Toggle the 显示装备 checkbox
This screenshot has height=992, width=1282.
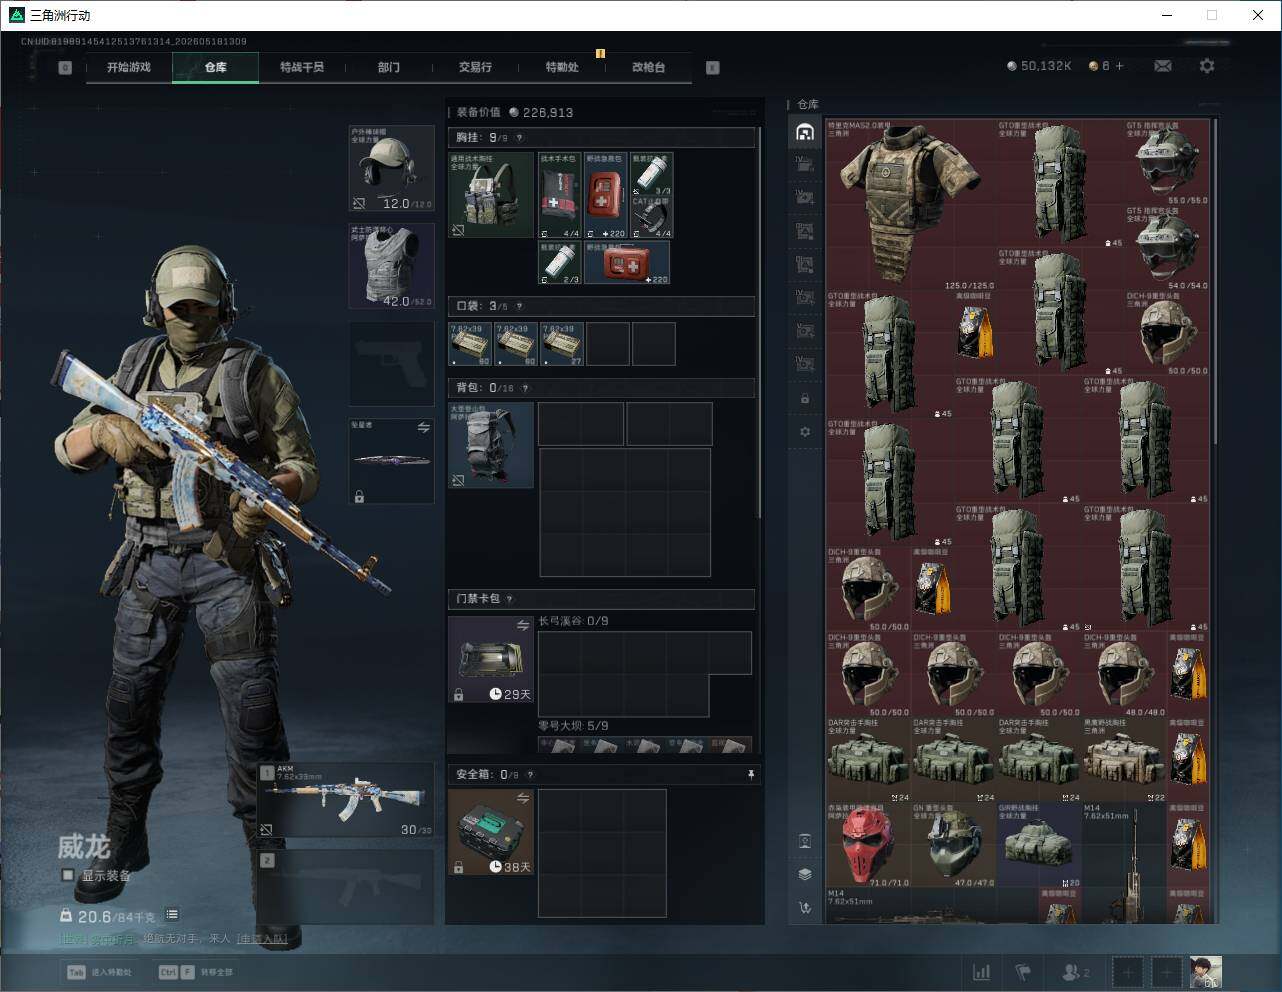(x=68, y=875)
